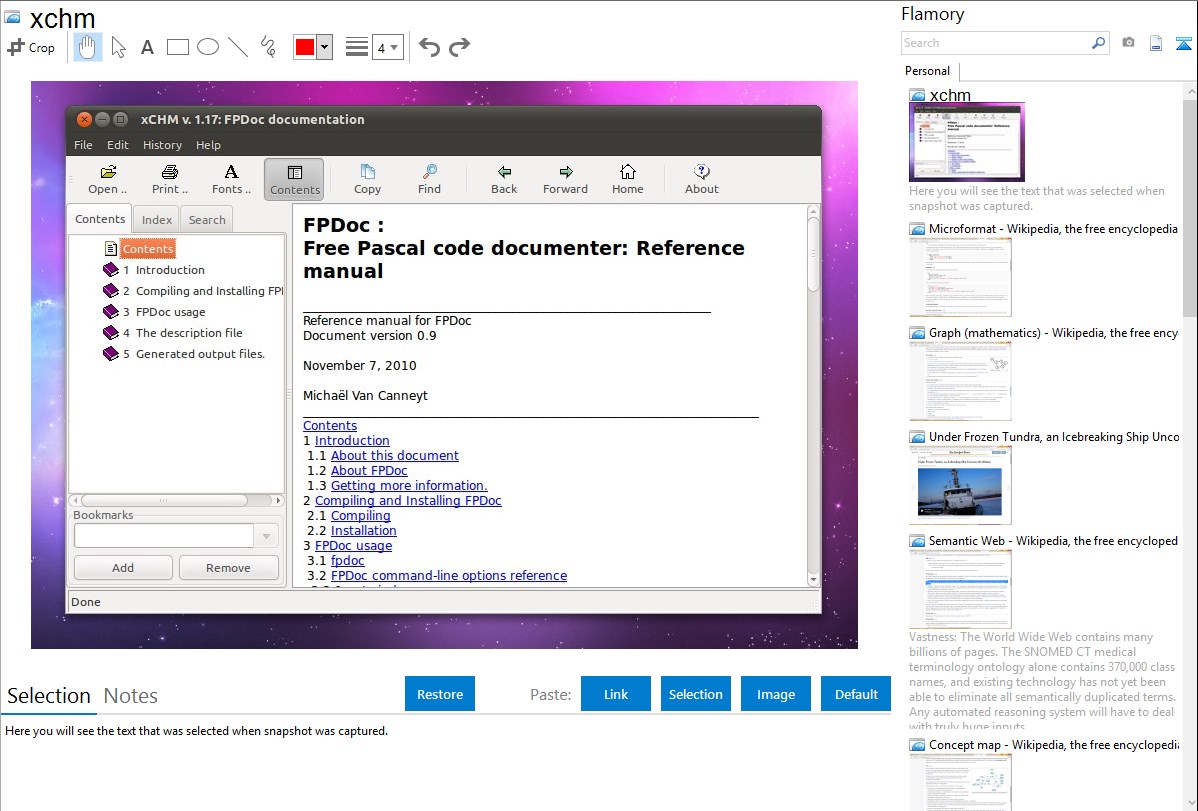Activate the hand pan tool
Screen dimensions: 1198x811
tap(87, 47)
